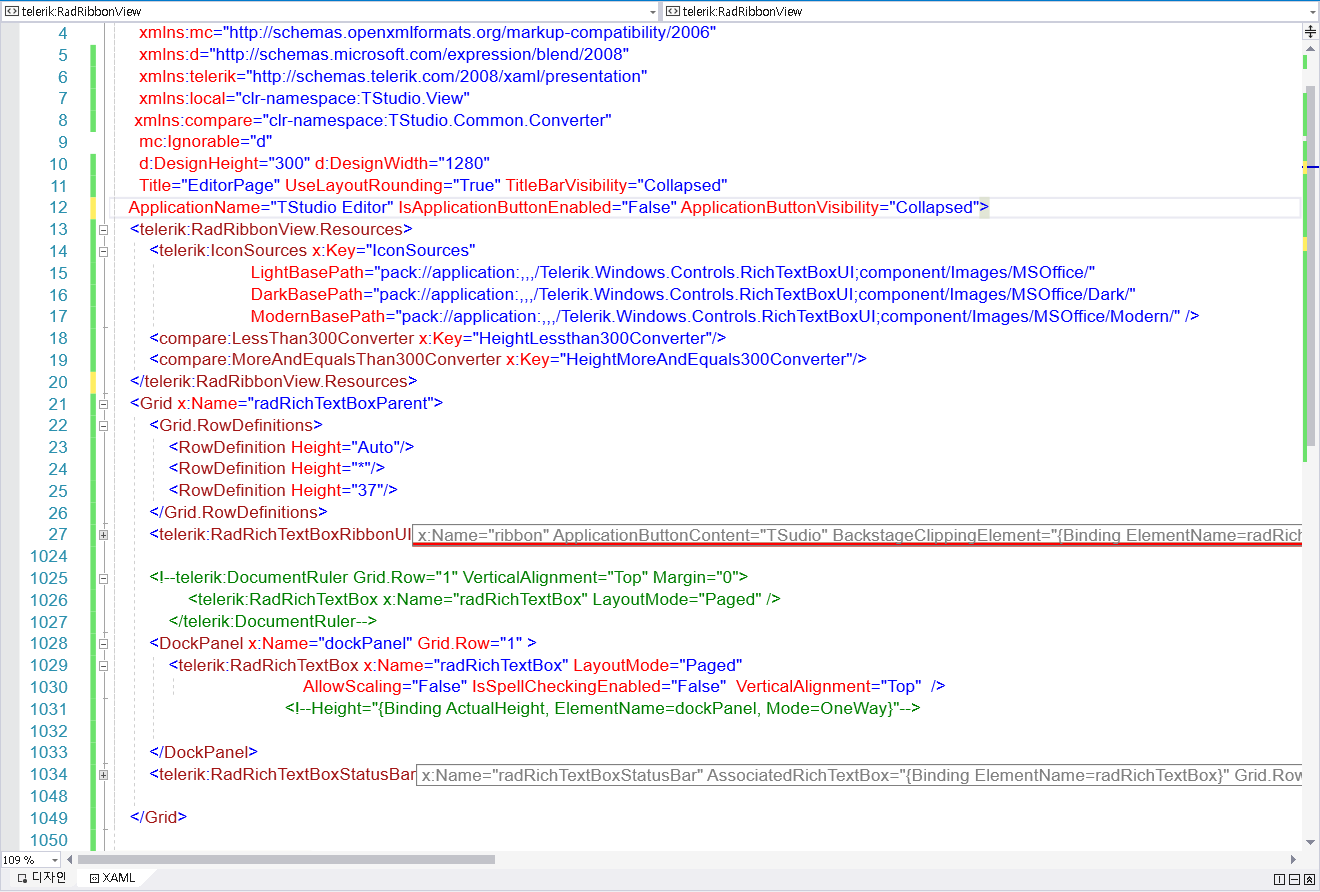Click the editor split handle icon above the scrollbar

[x=1310, y=32]
